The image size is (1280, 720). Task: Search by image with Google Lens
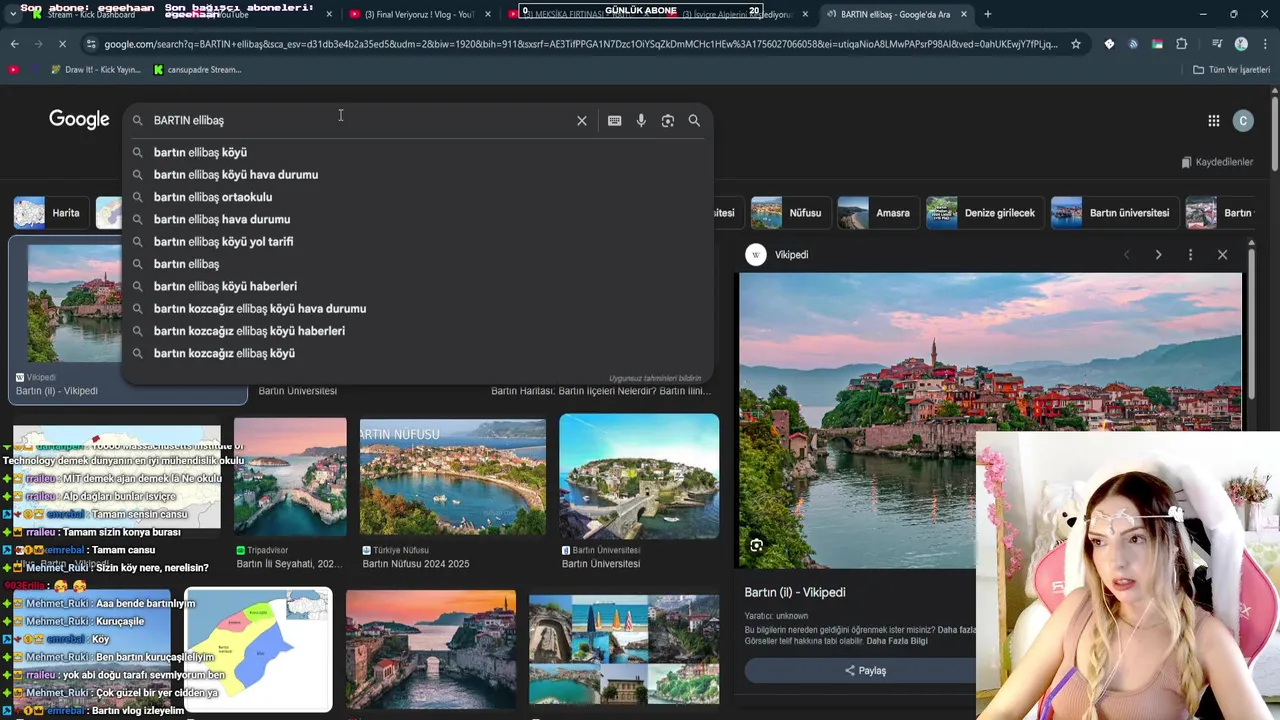[x=667, y=120]
